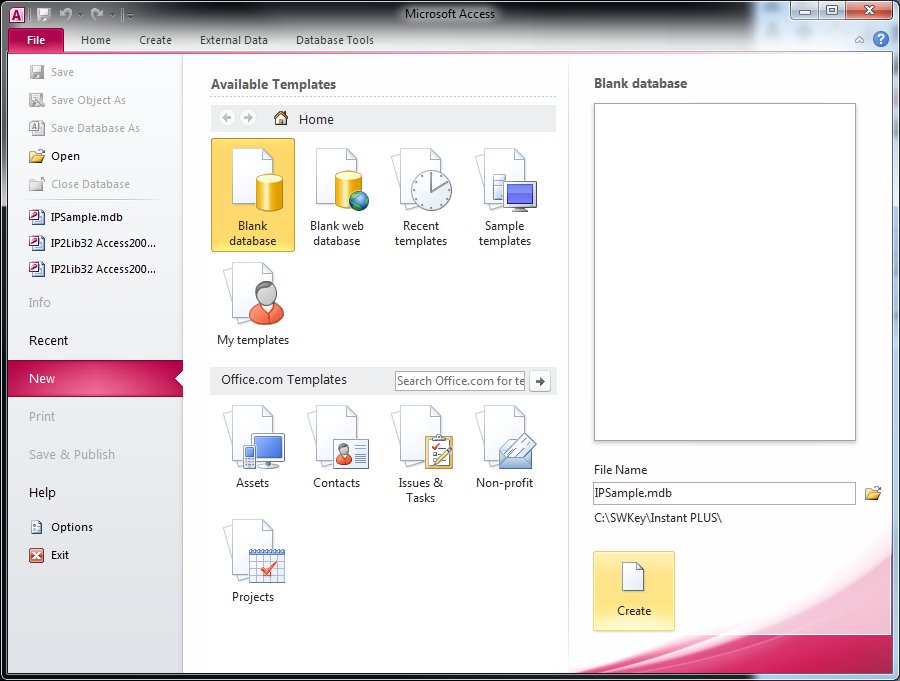Open the Help section in backstage
900x681 pixels.
click(42, 492)
